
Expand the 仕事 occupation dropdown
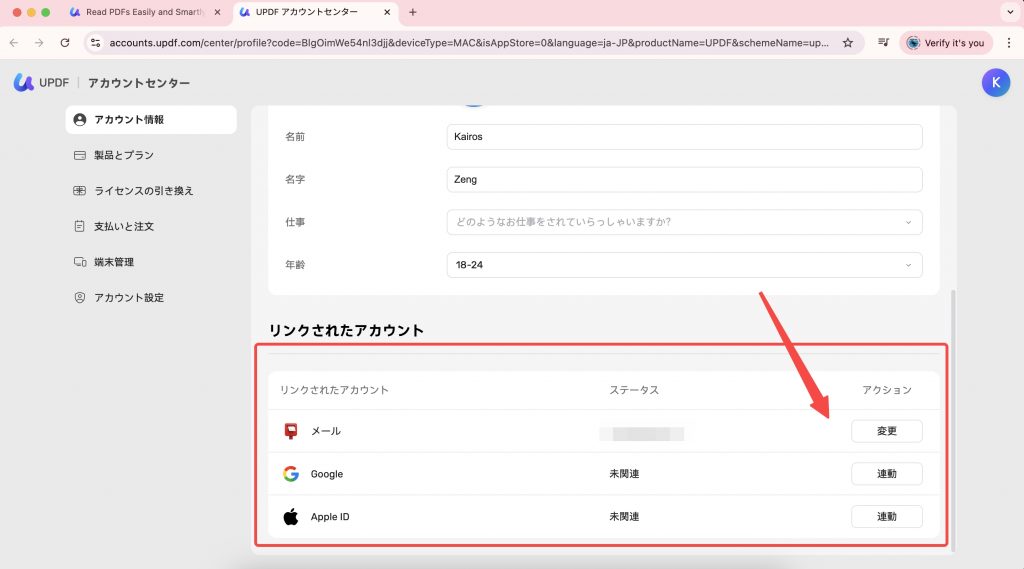click(x=684, y=222)
